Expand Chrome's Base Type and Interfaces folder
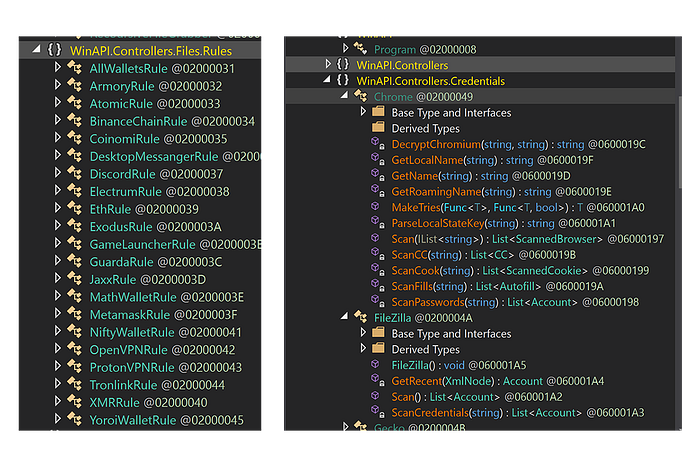 [x=363, y=112]
